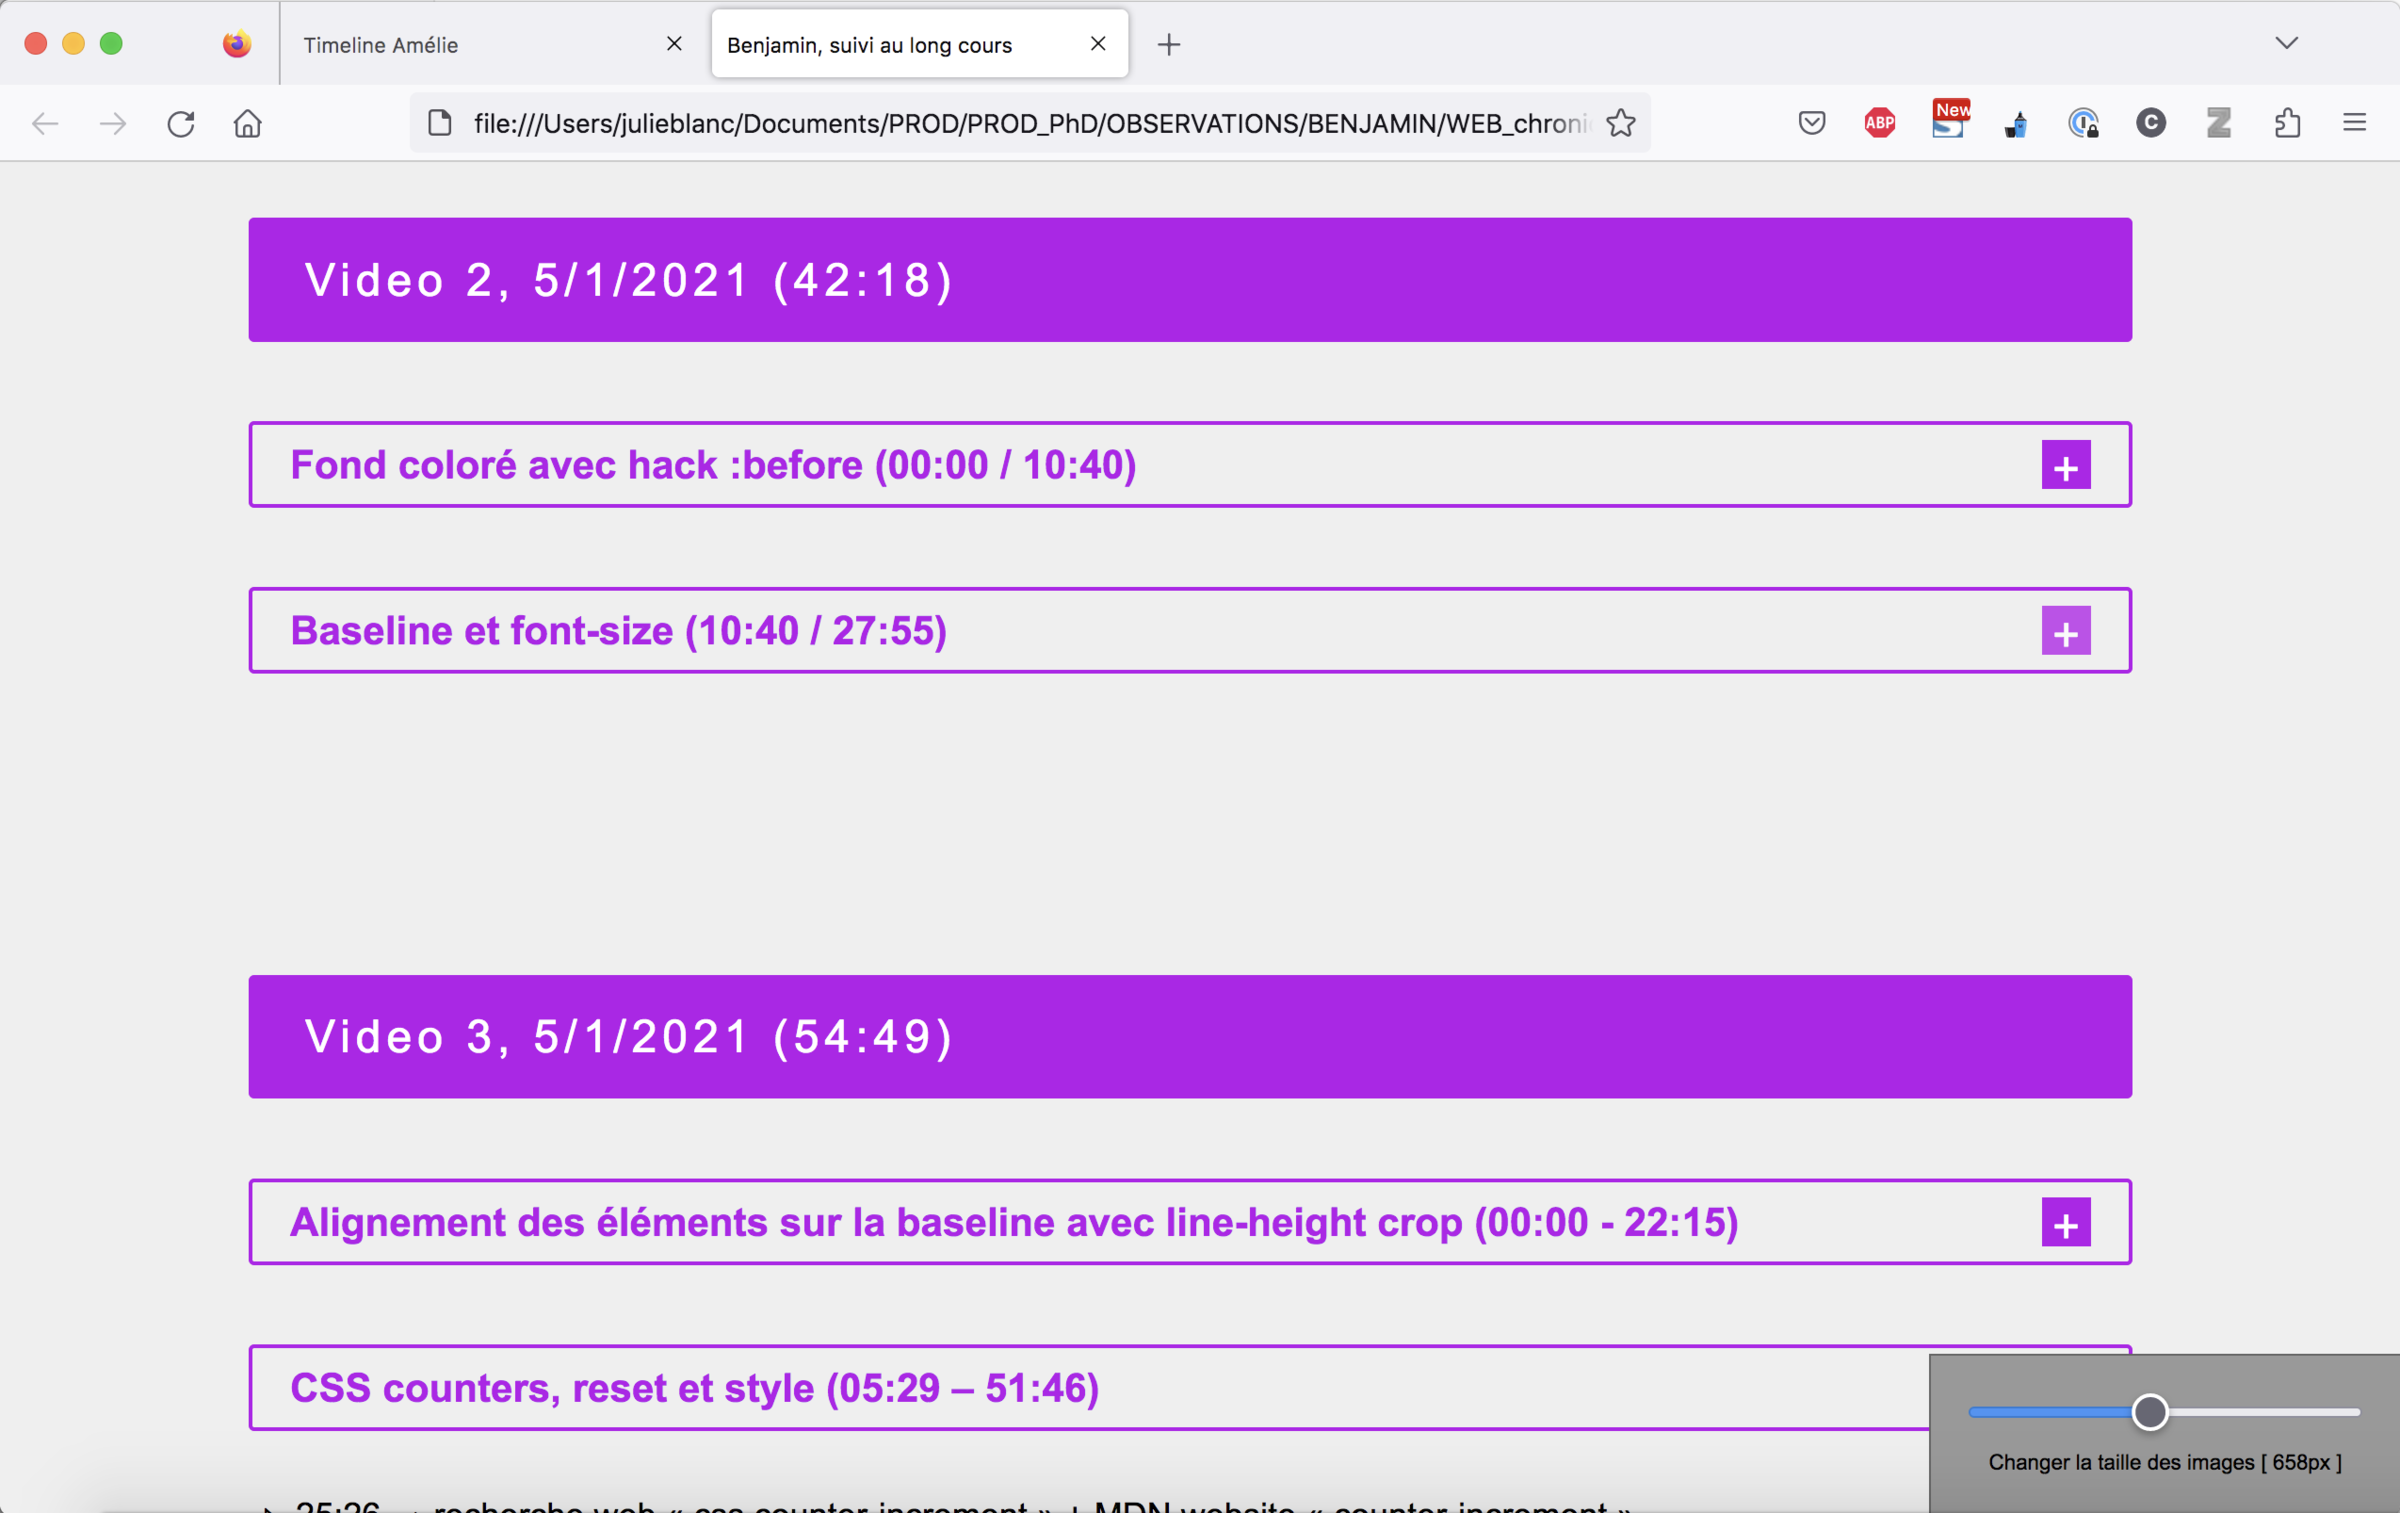This screenshot has width=2400, height=1513.
Task: Select the 'Benjamin, suivi au long cours' tab
Action: click(x=890, y=45)
